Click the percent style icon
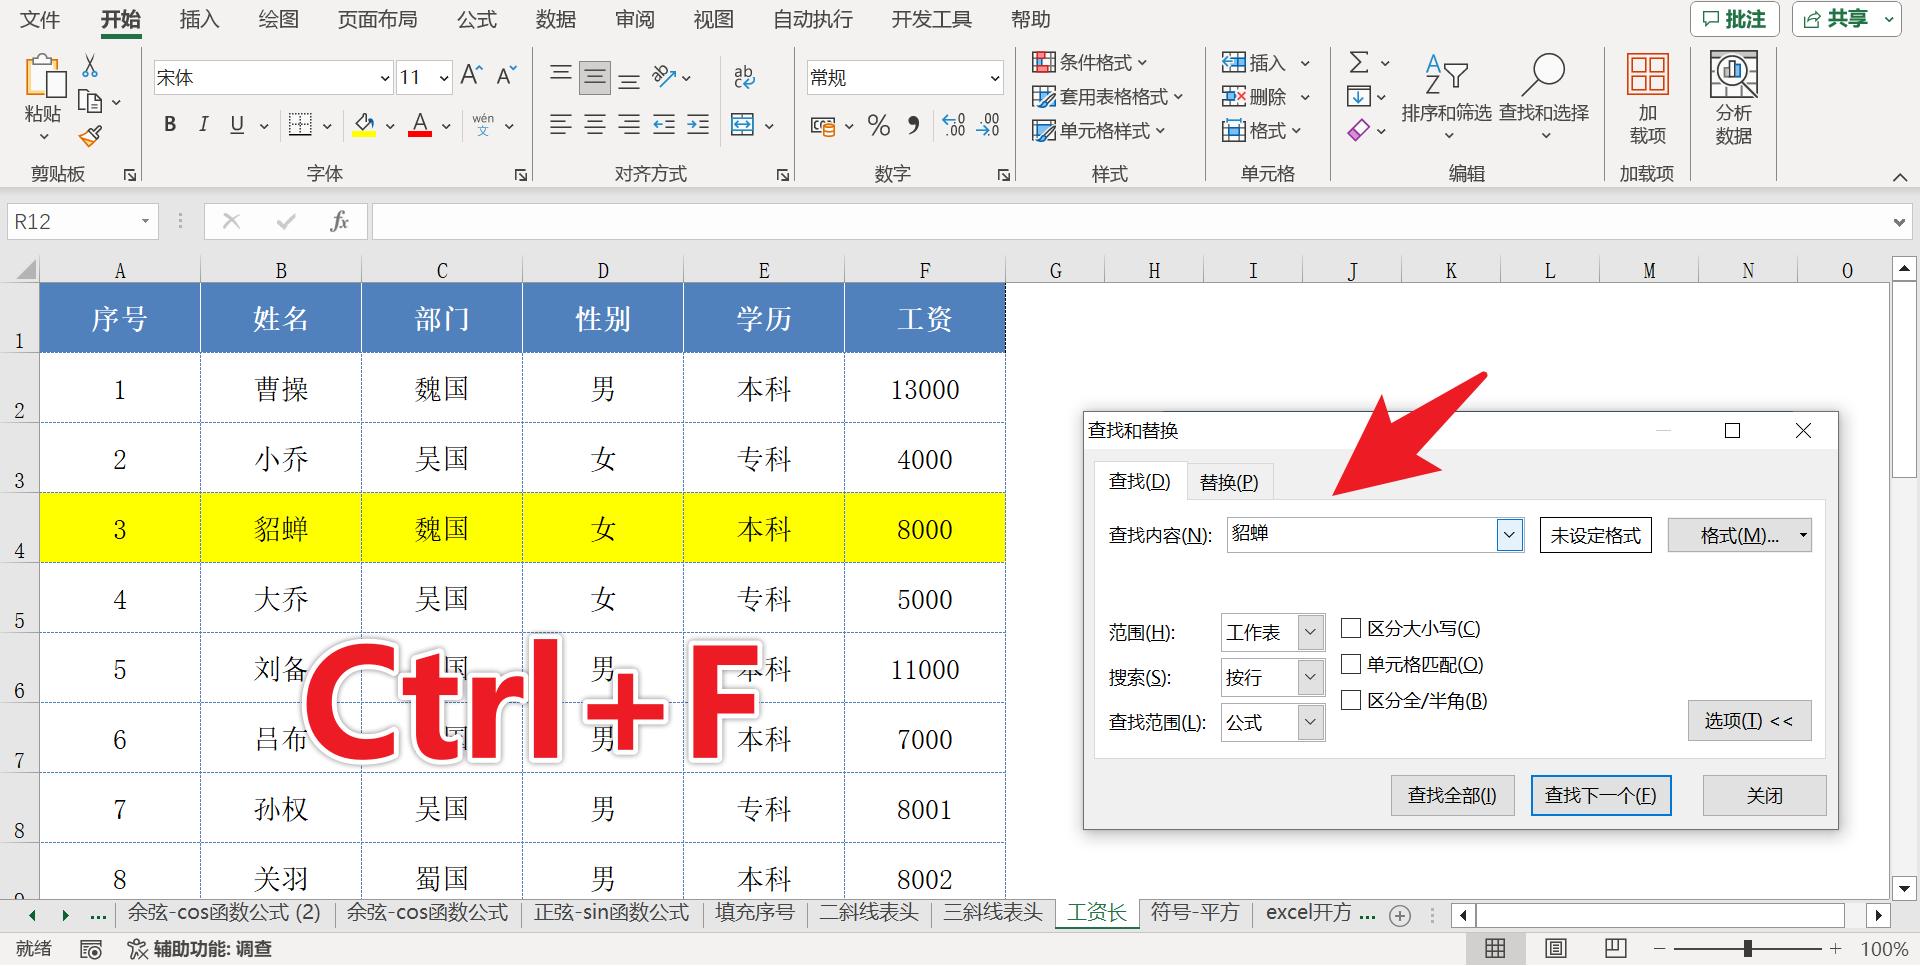 [x=878, y=126]
